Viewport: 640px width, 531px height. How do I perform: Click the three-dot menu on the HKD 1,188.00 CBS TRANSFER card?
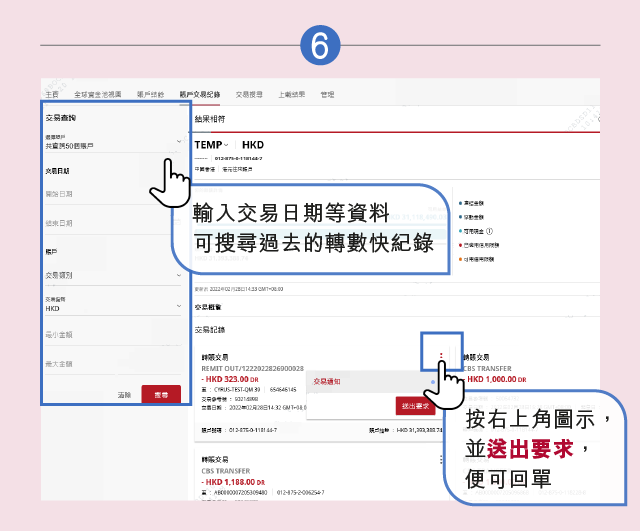coord(440,459)
